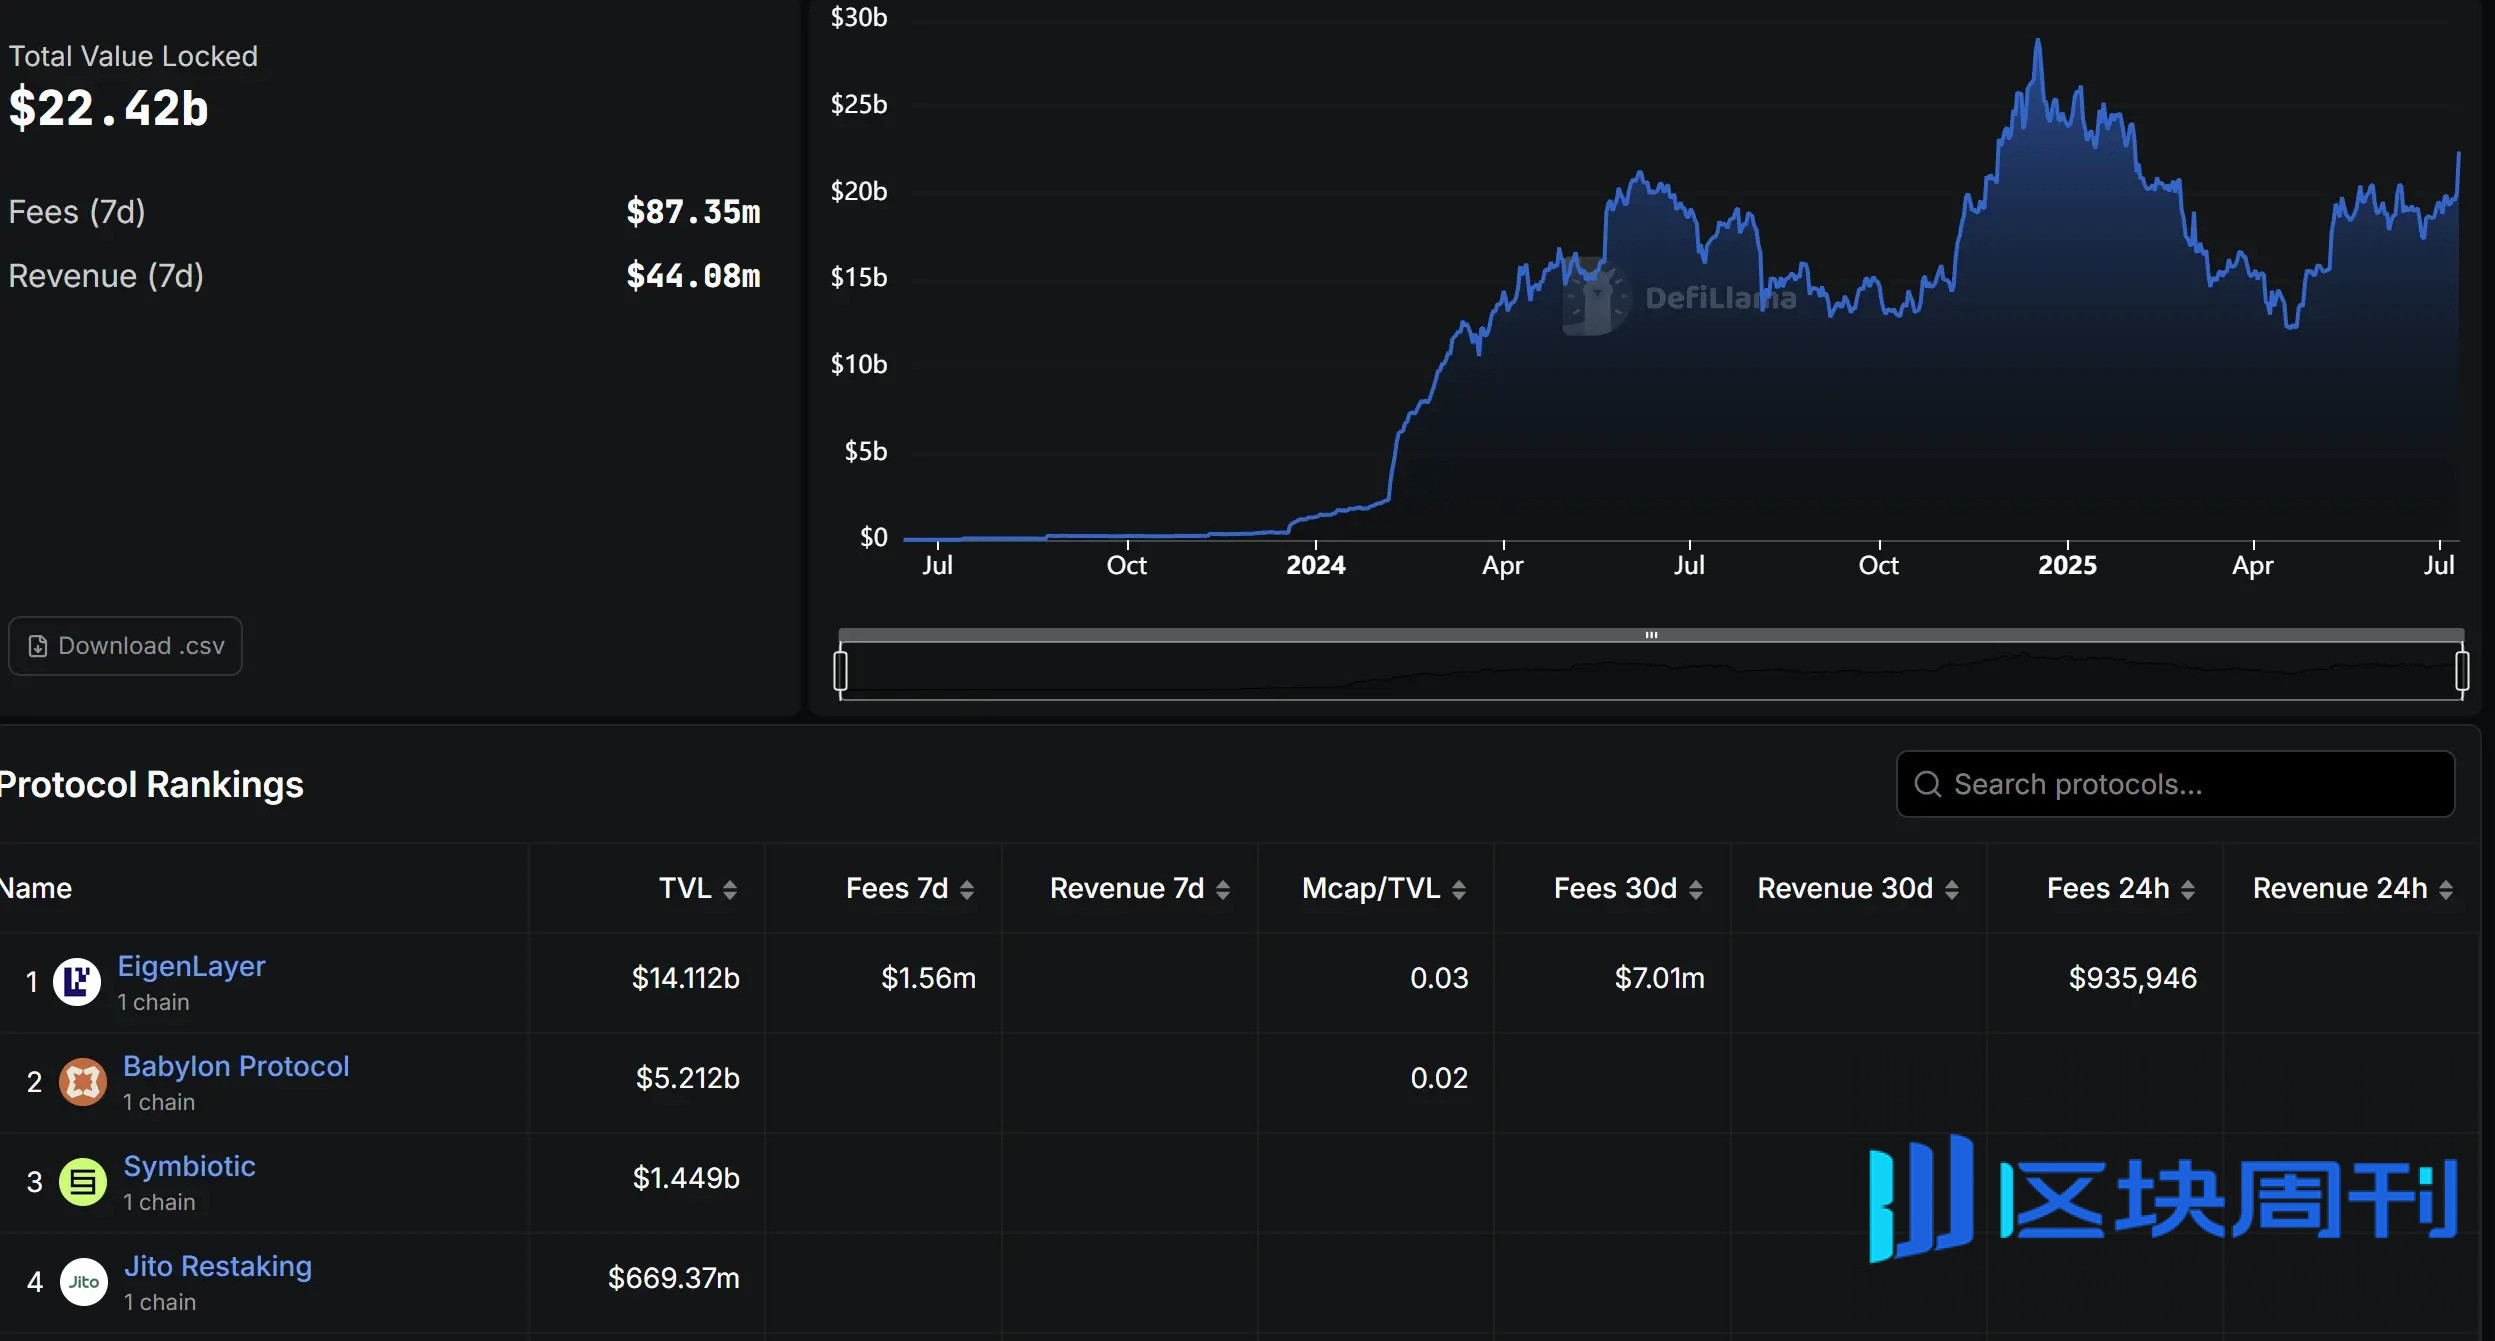Click the Symbiotic logo icon
Screen dimensions: 2495x1341
83,1182
